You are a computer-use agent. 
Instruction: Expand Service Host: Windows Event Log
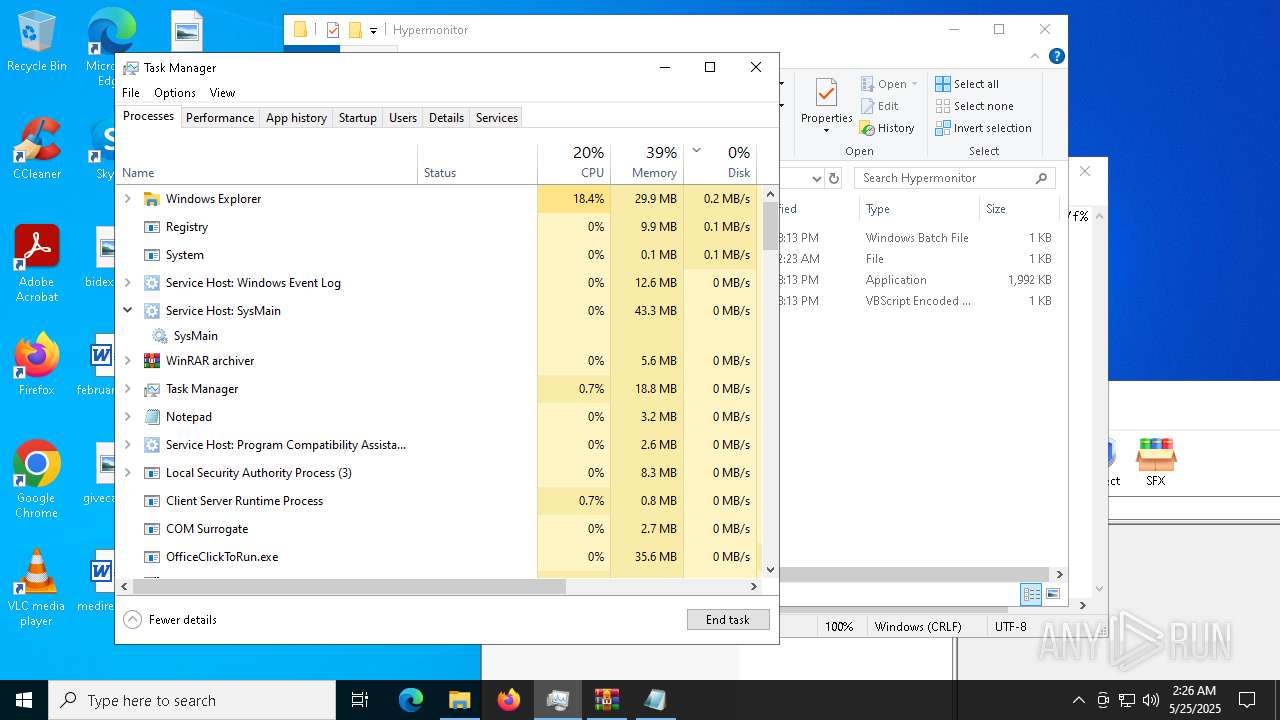click(127, 283)
